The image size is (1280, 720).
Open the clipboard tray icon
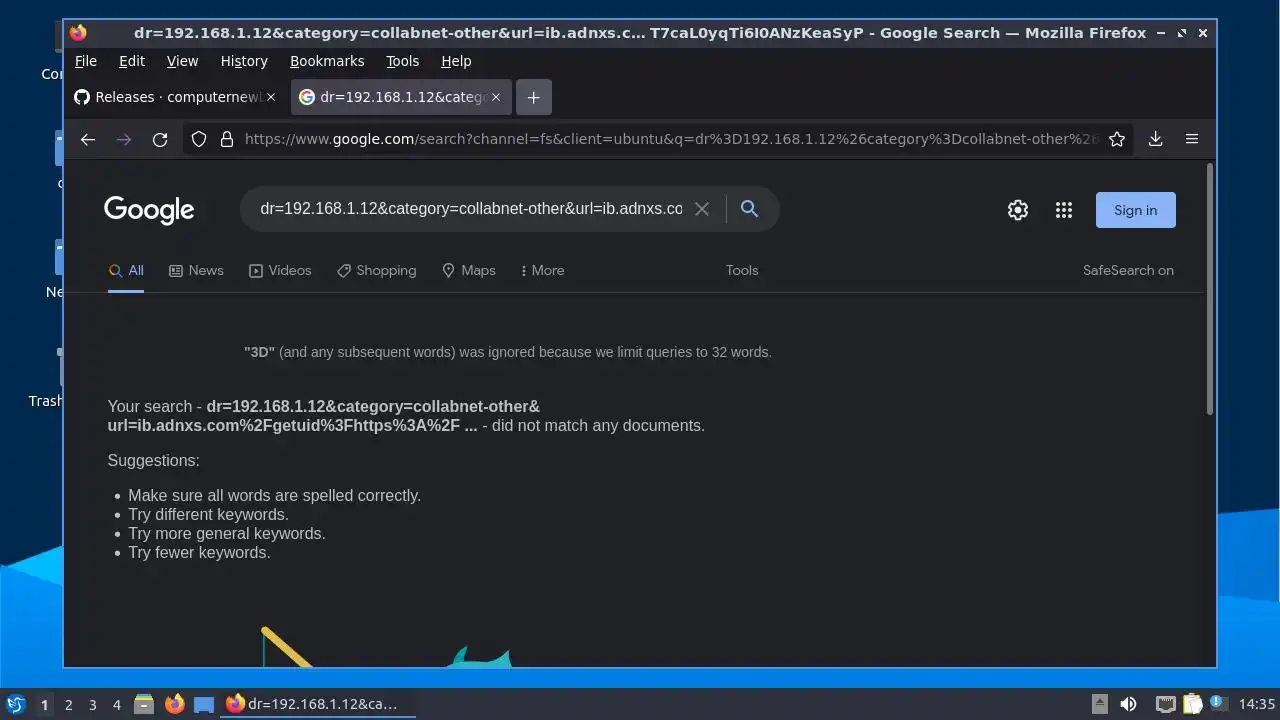(1192, 704)
